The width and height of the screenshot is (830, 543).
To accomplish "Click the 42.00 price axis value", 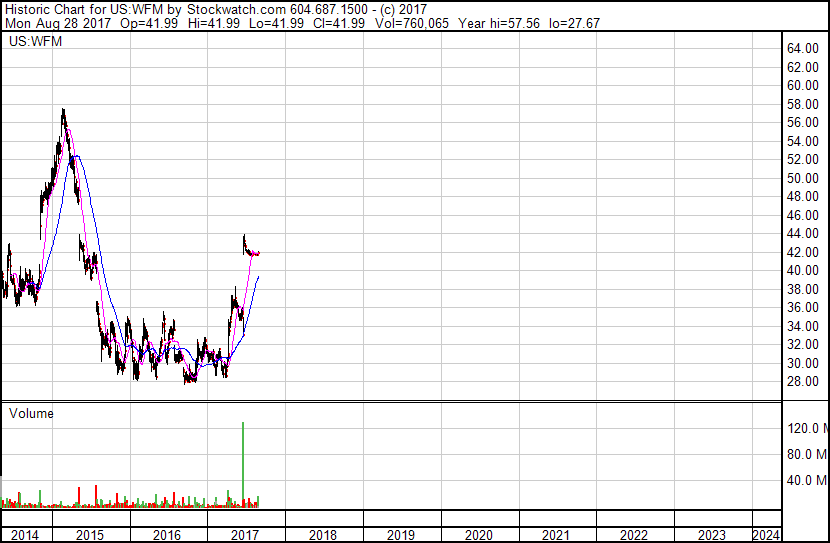I will pyautogui.click(x=803, y=252).
